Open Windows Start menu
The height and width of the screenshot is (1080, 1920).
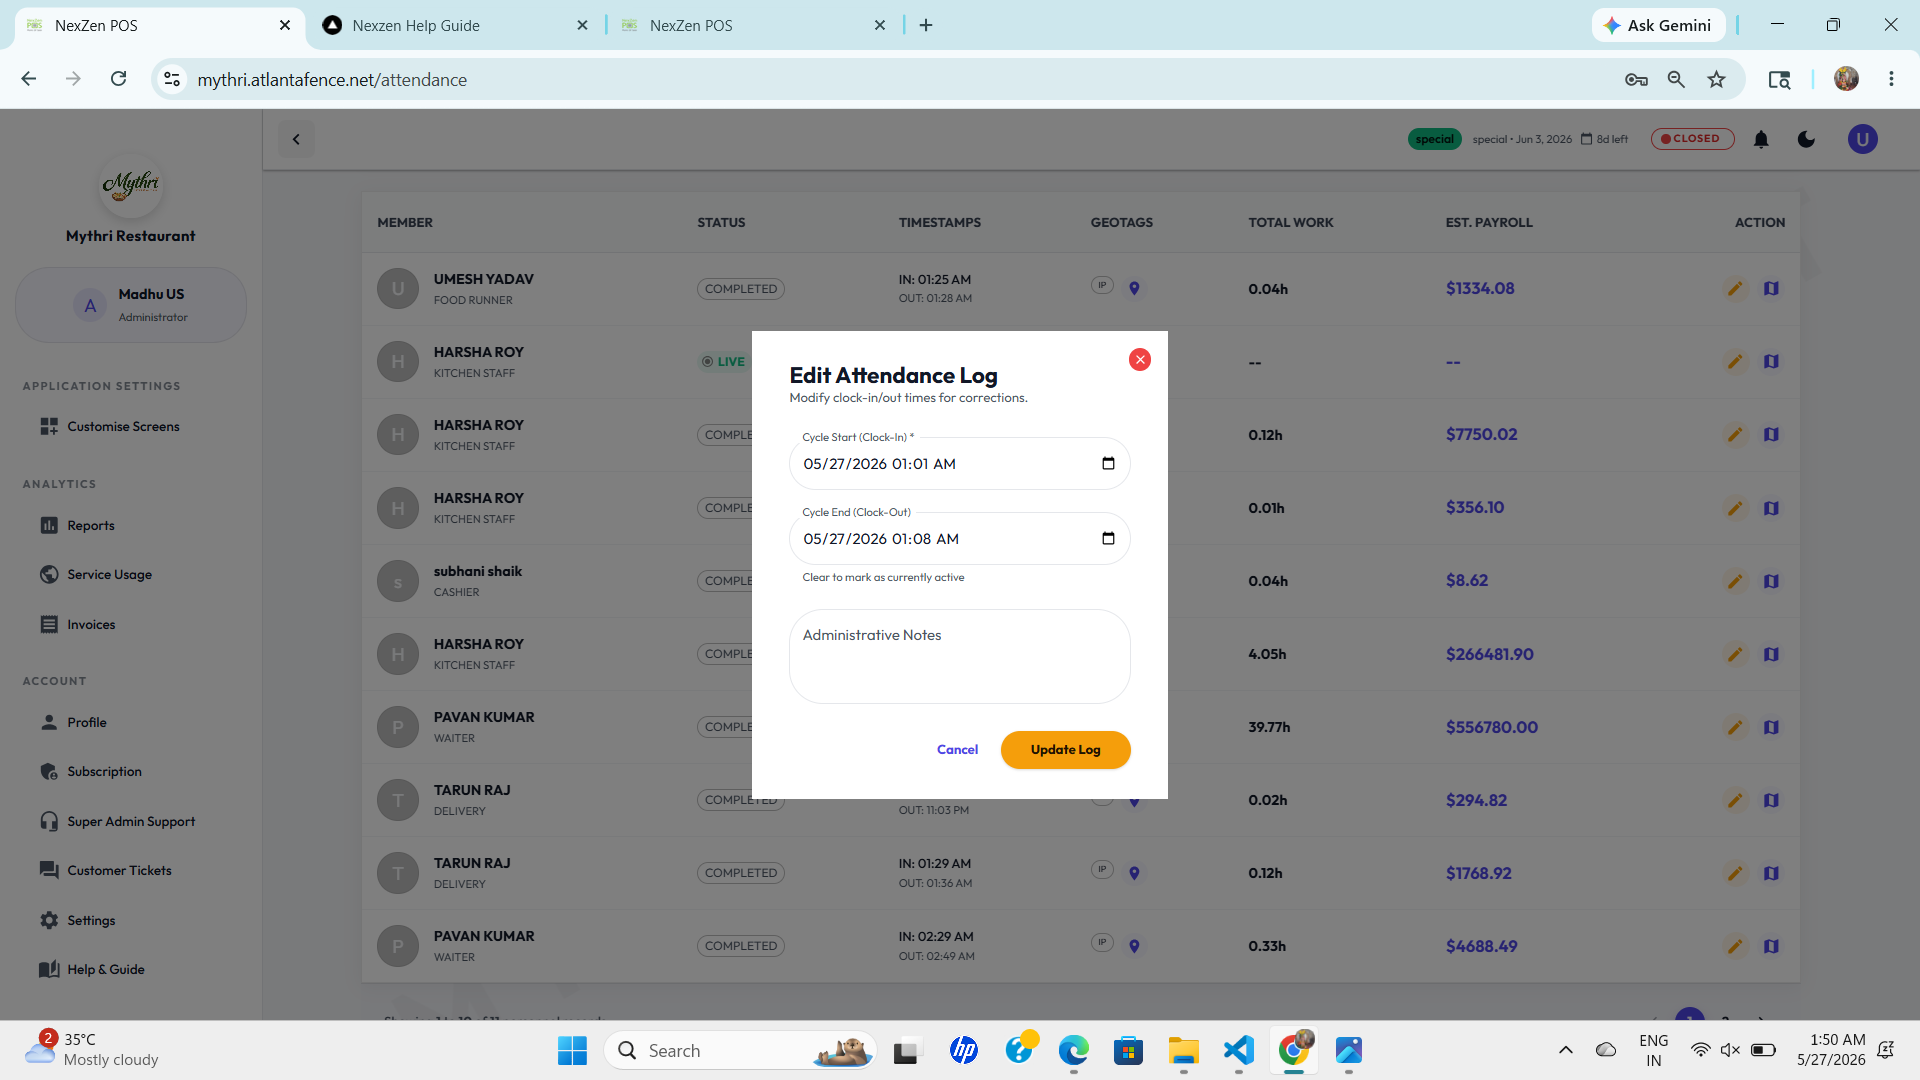[x=572, y=1051]
